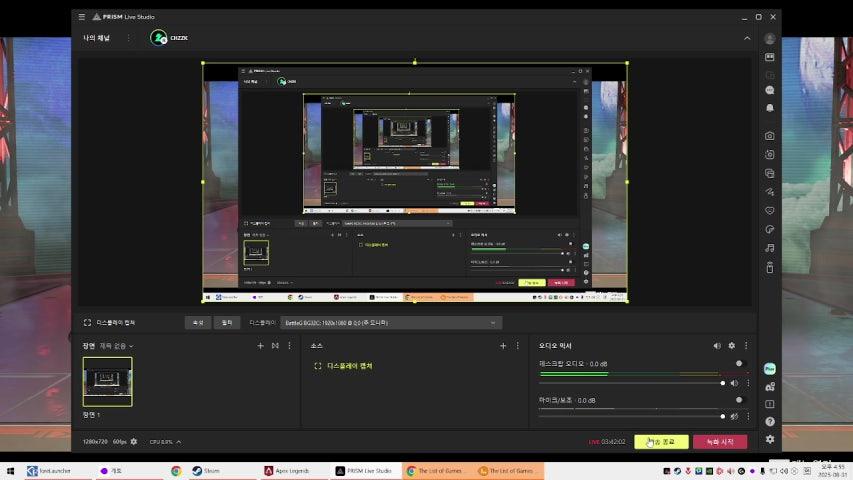
Task: Open My Channel options three-dot menu
Action: click(128, 38)
